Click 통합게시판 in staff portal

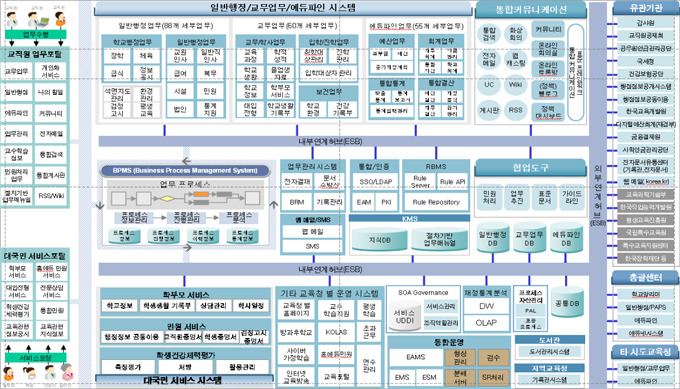pos(51,175)
